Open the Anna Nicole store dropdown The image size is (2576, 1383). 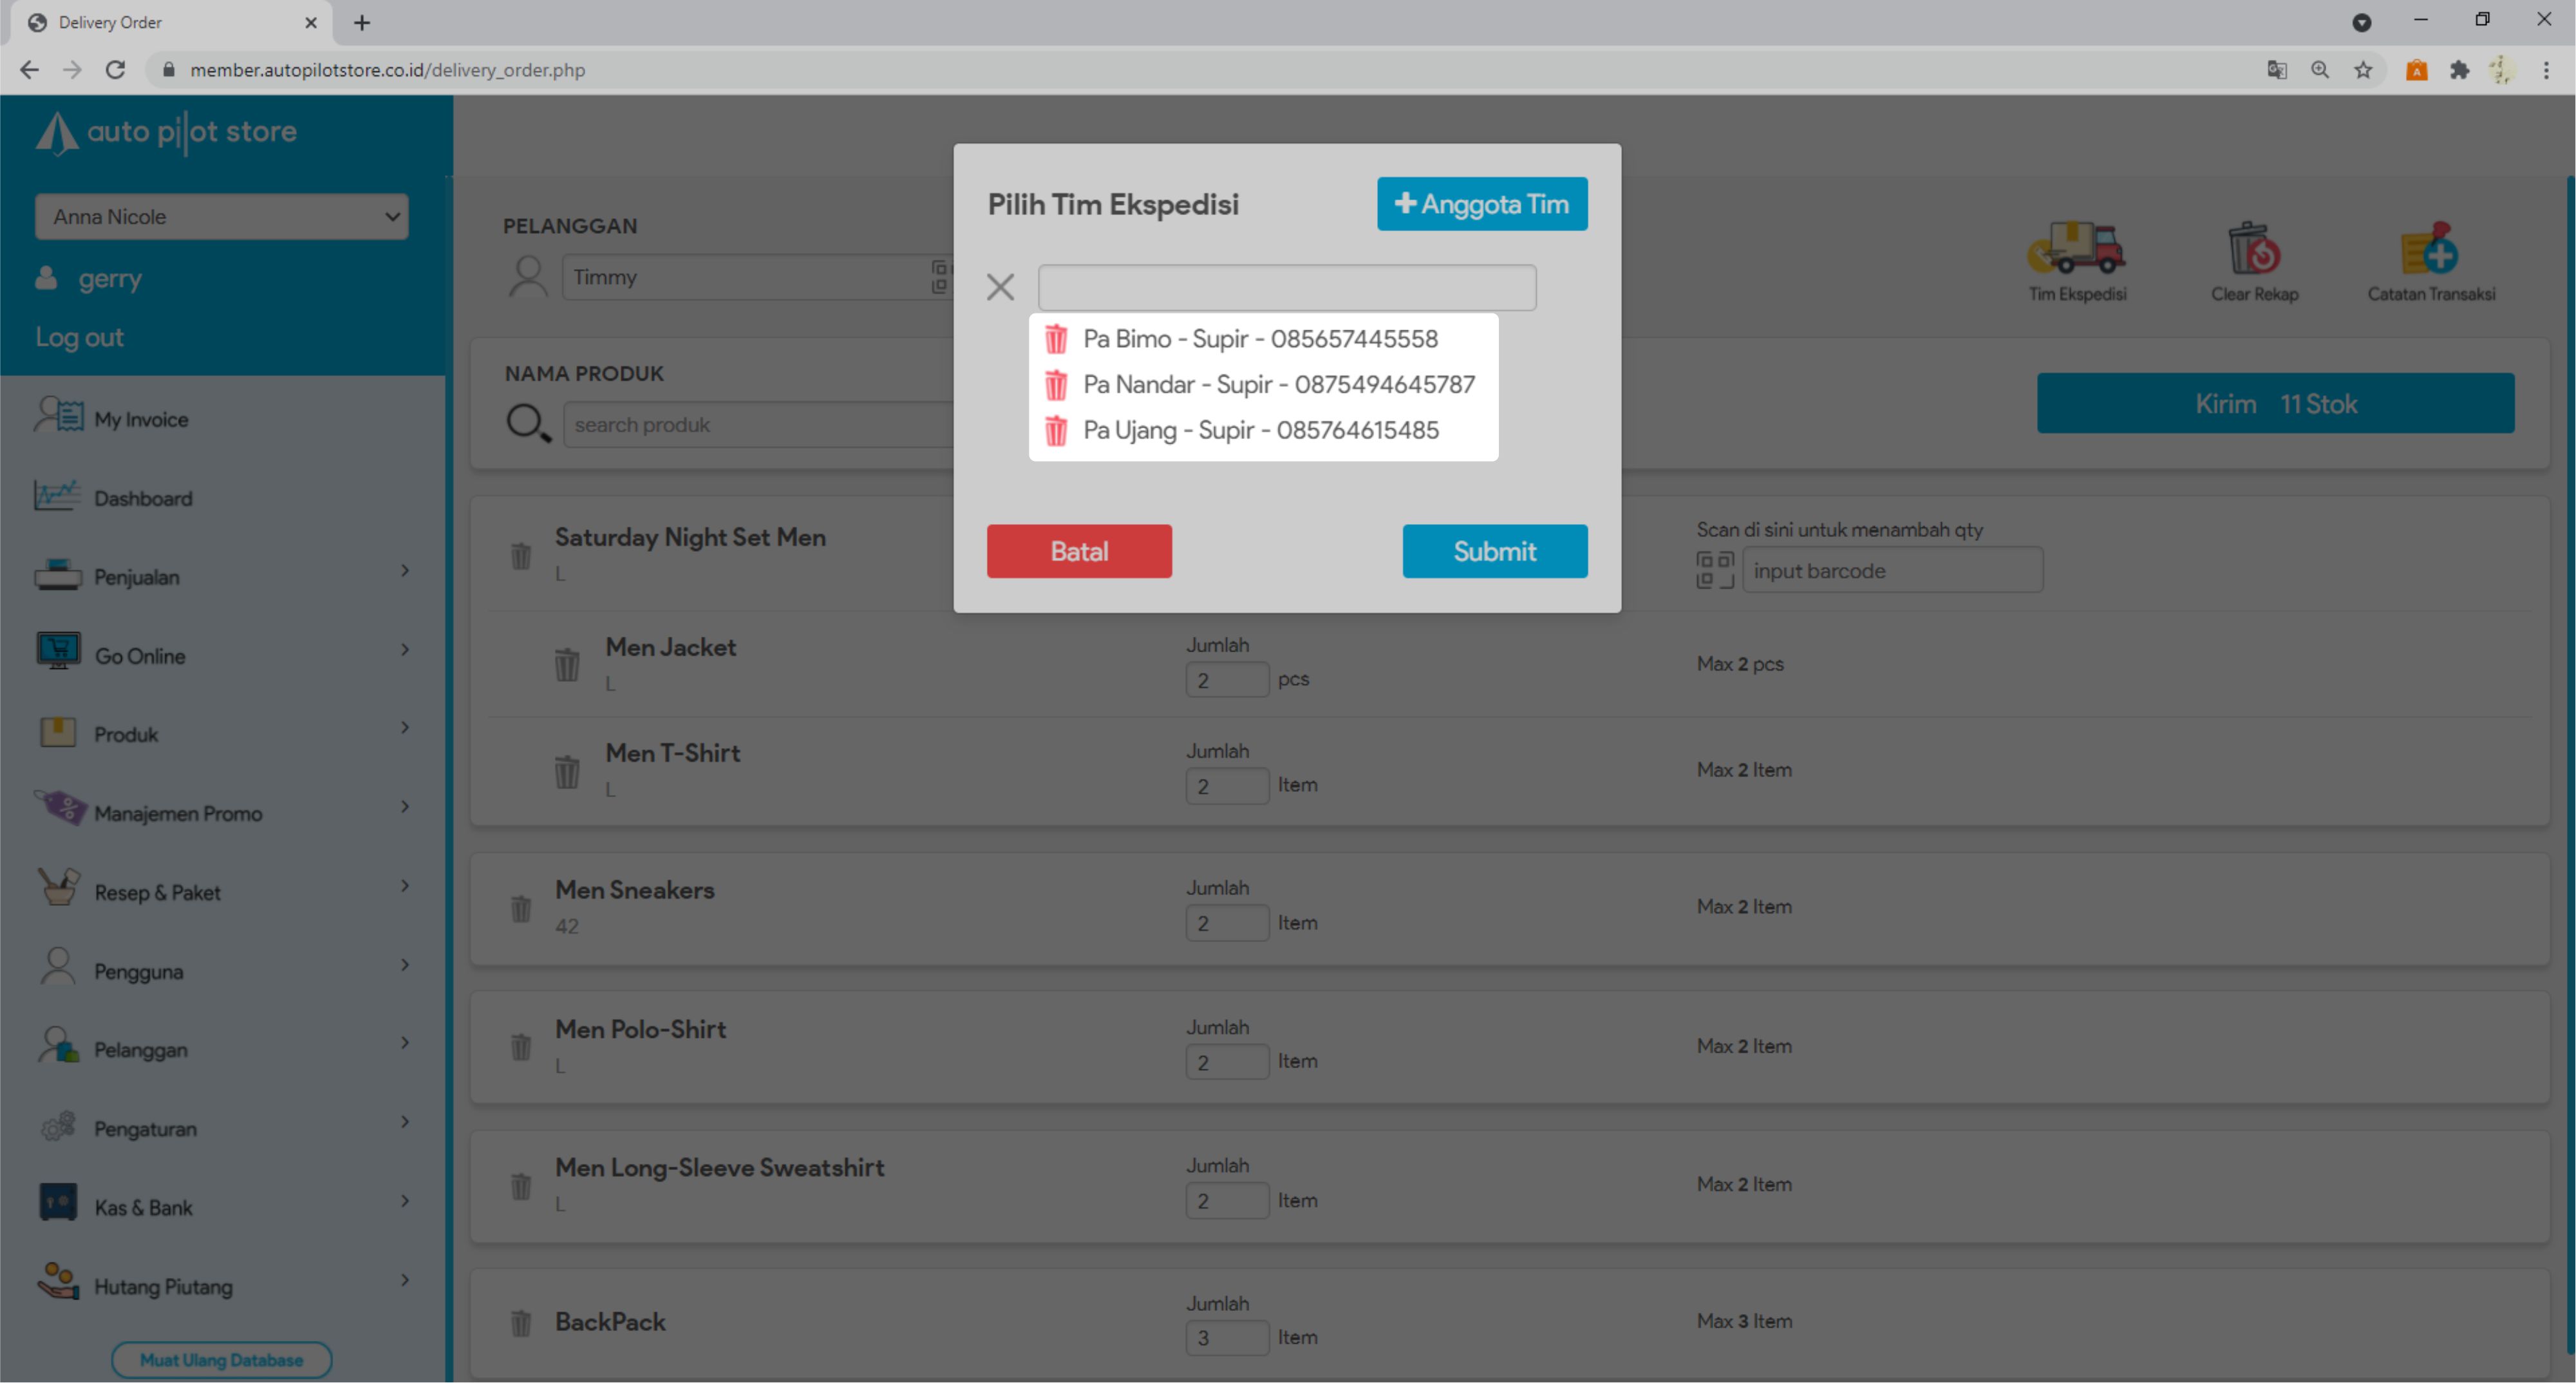[222, 217]
